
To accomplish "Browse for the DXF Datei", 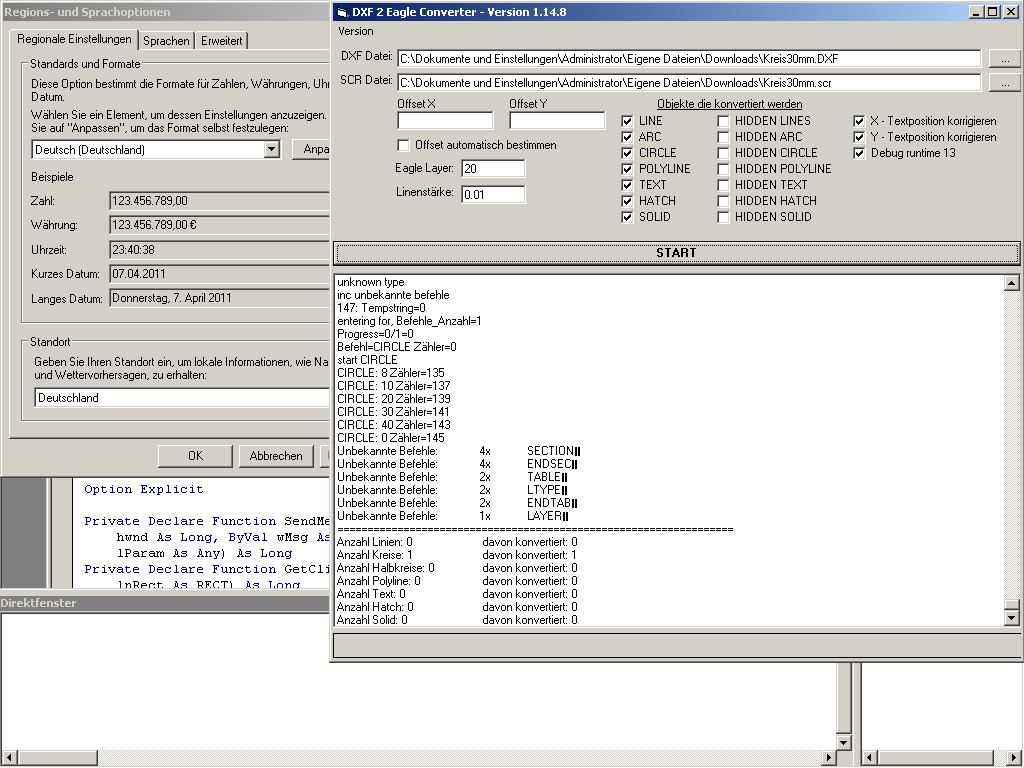I will [x=1005, y=59].
